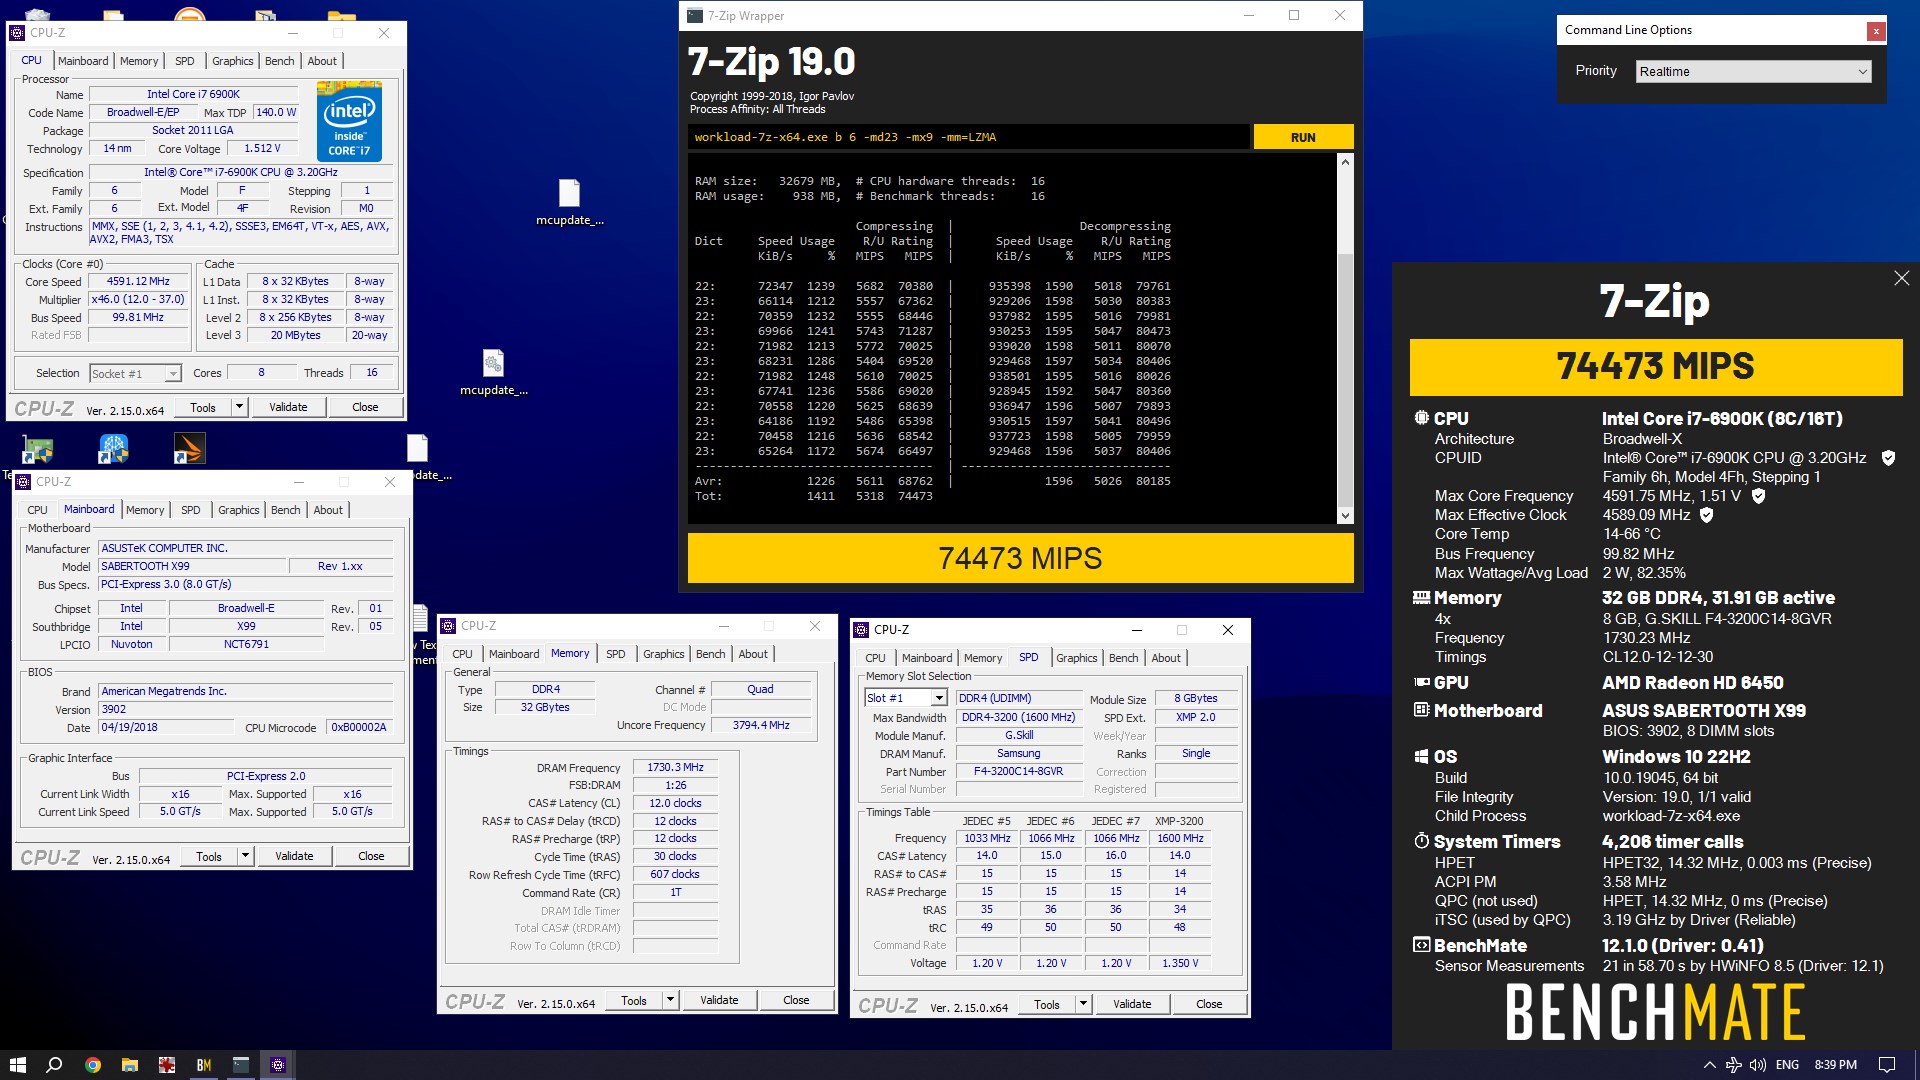1920x1080 pixels.
Task: Activate CPU-Z taskbar icon
Action: click(x=278, y=1065)
